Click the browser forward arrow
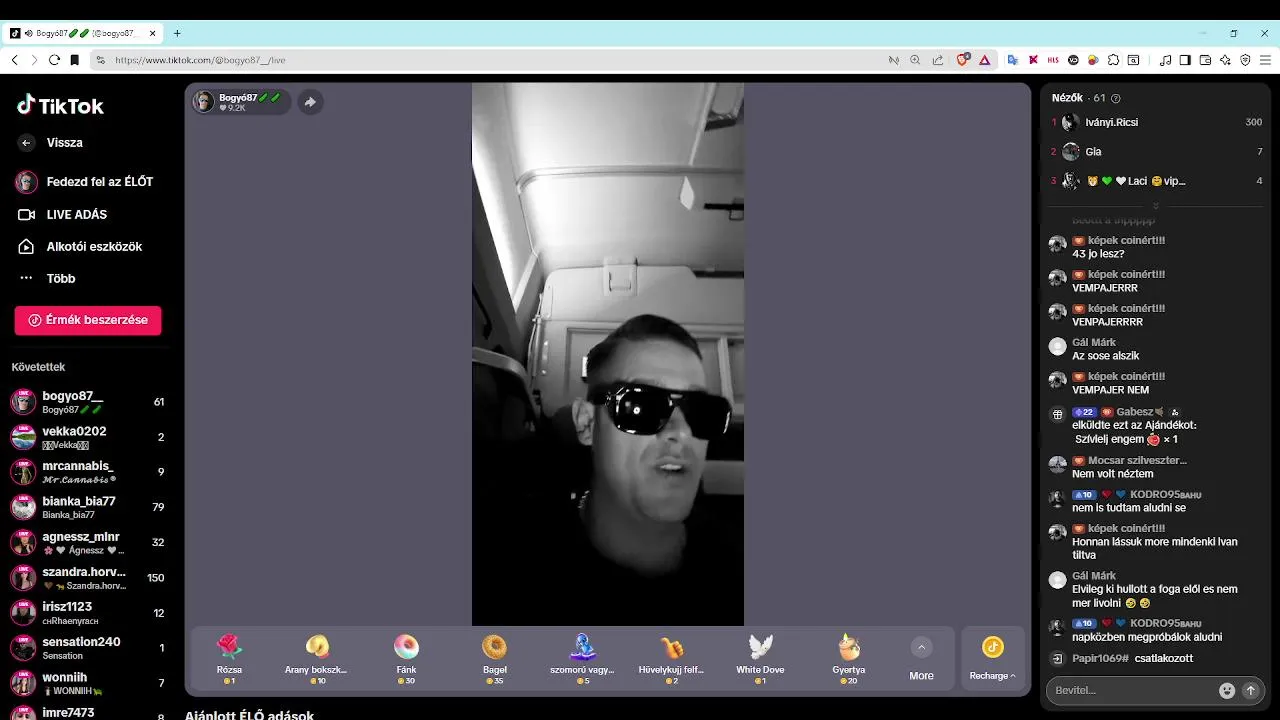 [34, 60]
